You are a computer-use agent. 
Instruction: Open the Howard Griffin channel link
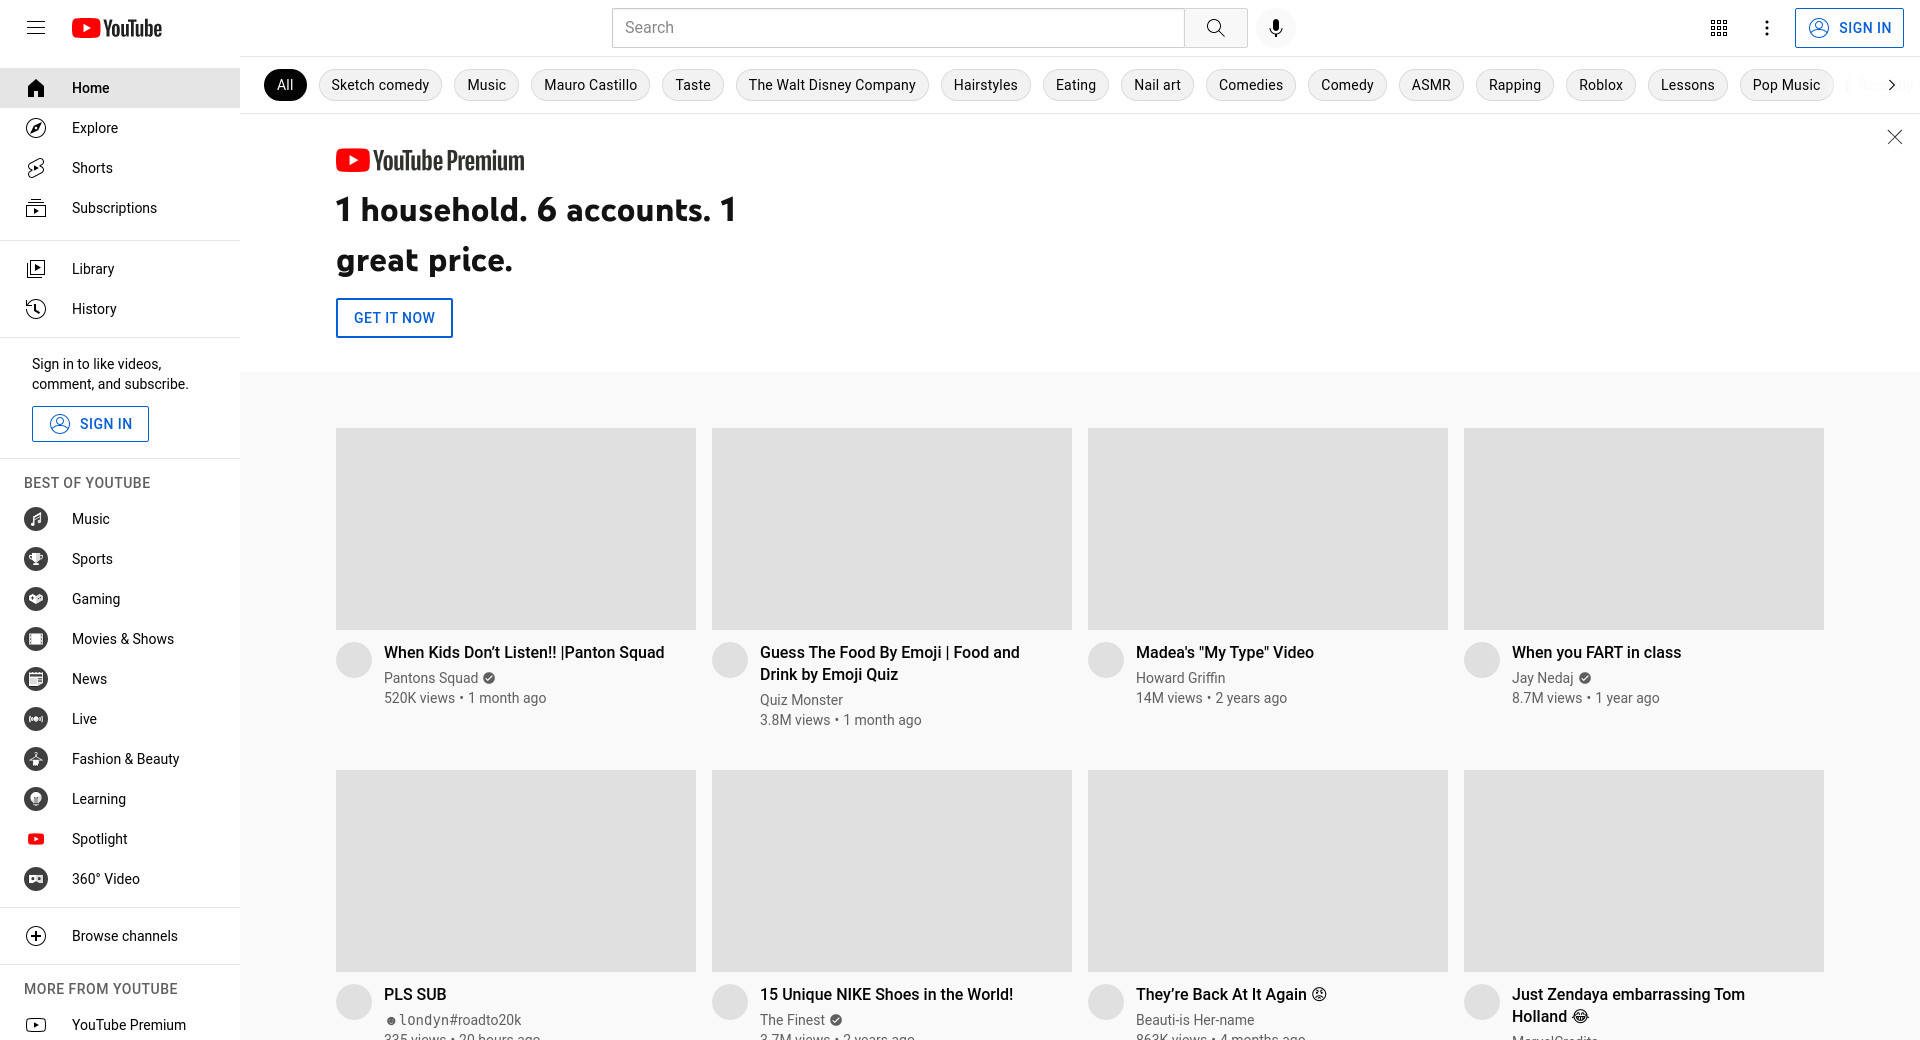point(1180,678)
